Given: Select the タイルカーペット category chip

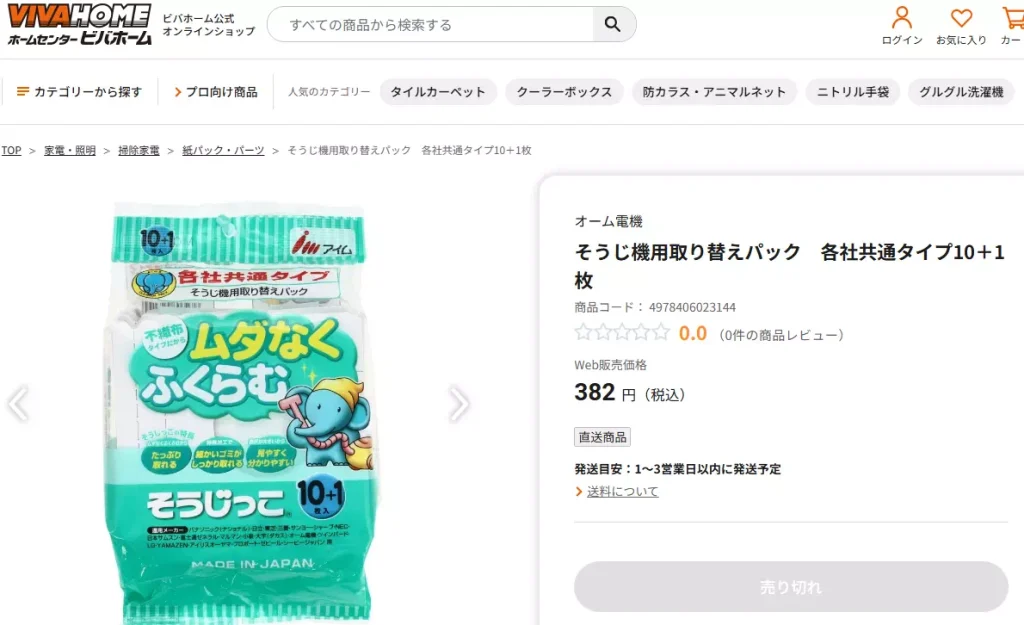Looking at the screenshot, I should 438,90.
